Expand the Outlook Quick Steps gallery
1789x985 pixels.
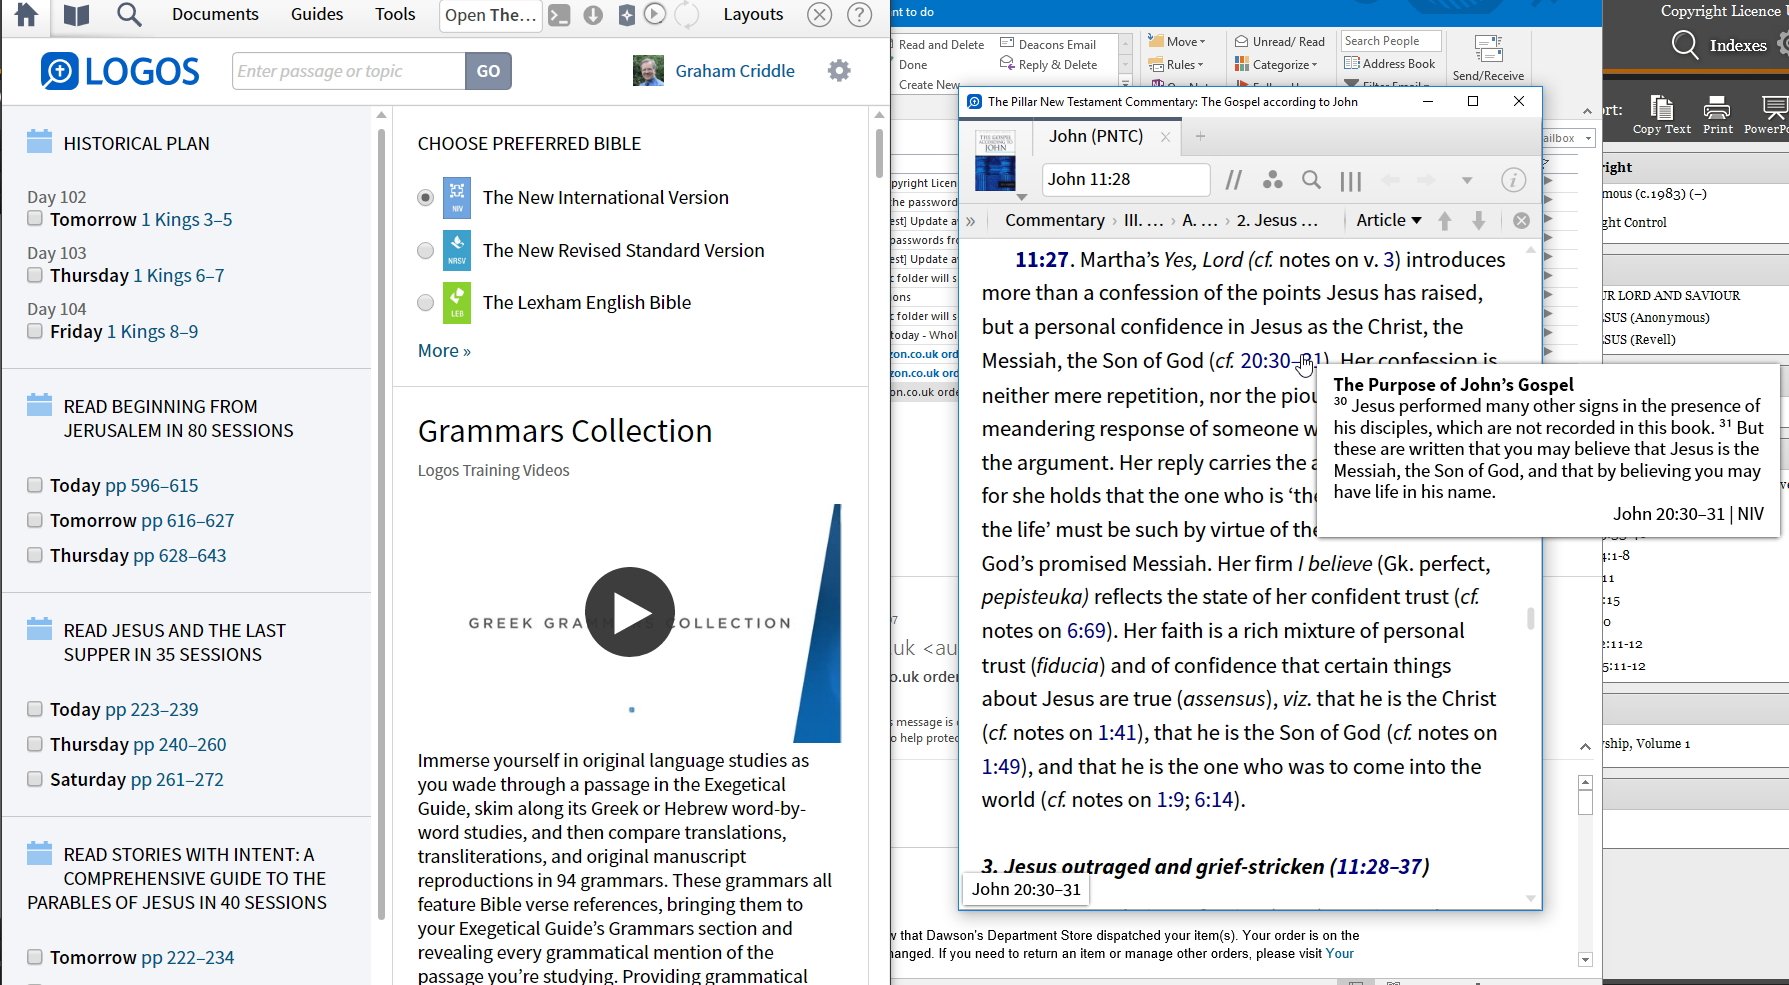pyautogui.click(x=1125, y=82)
